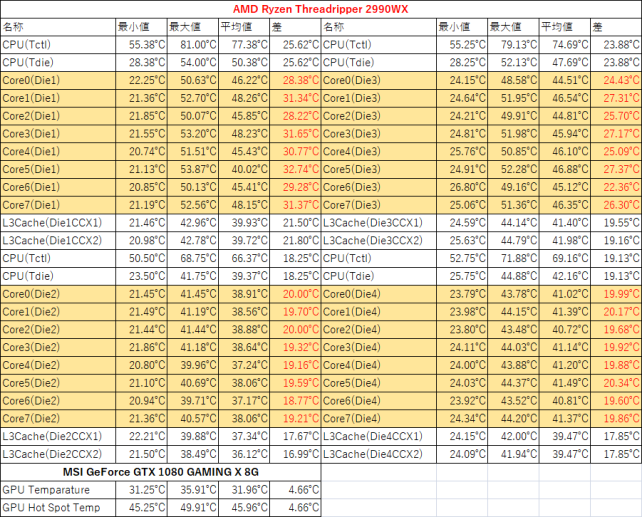Image resolution: width=642 pixels, height=517 pixels.
Task: Click the Core5(Die1) row label
Action: (58, 169)
